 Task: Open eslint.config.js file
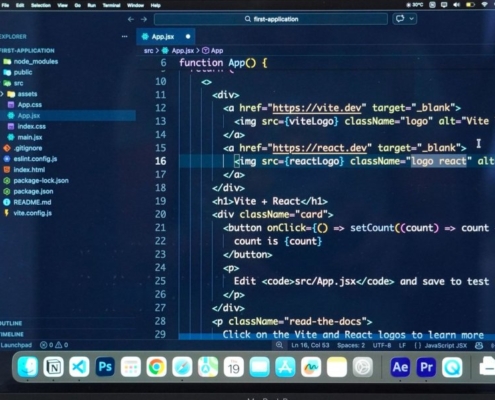point(35,159)
